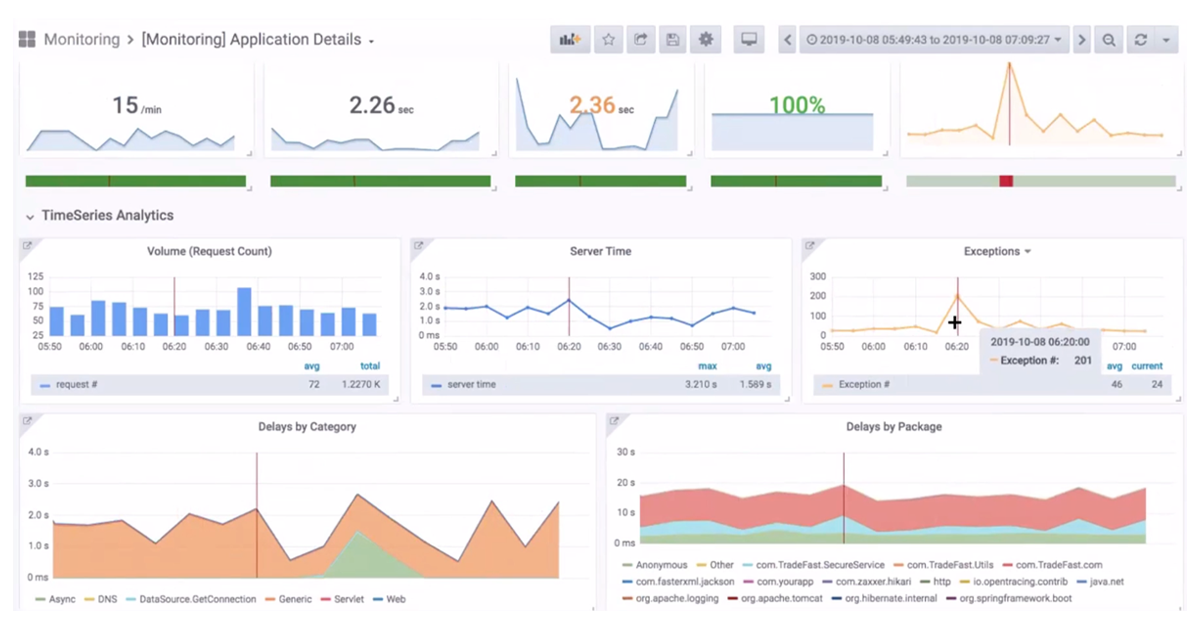Open the Application Details dashboard picker

click(258, 40)
